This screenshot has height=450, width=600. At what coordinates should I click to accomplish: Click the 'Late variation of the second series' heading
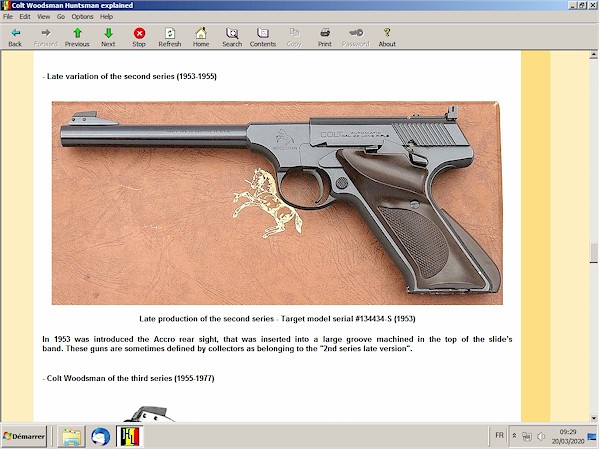[x=129, y=76]
